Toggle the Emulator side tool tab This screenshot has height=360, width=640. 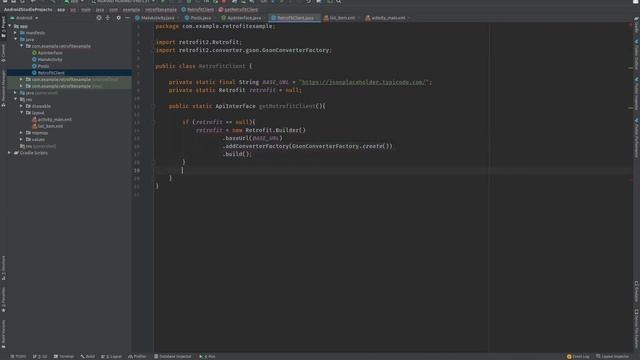coord(636,291)
